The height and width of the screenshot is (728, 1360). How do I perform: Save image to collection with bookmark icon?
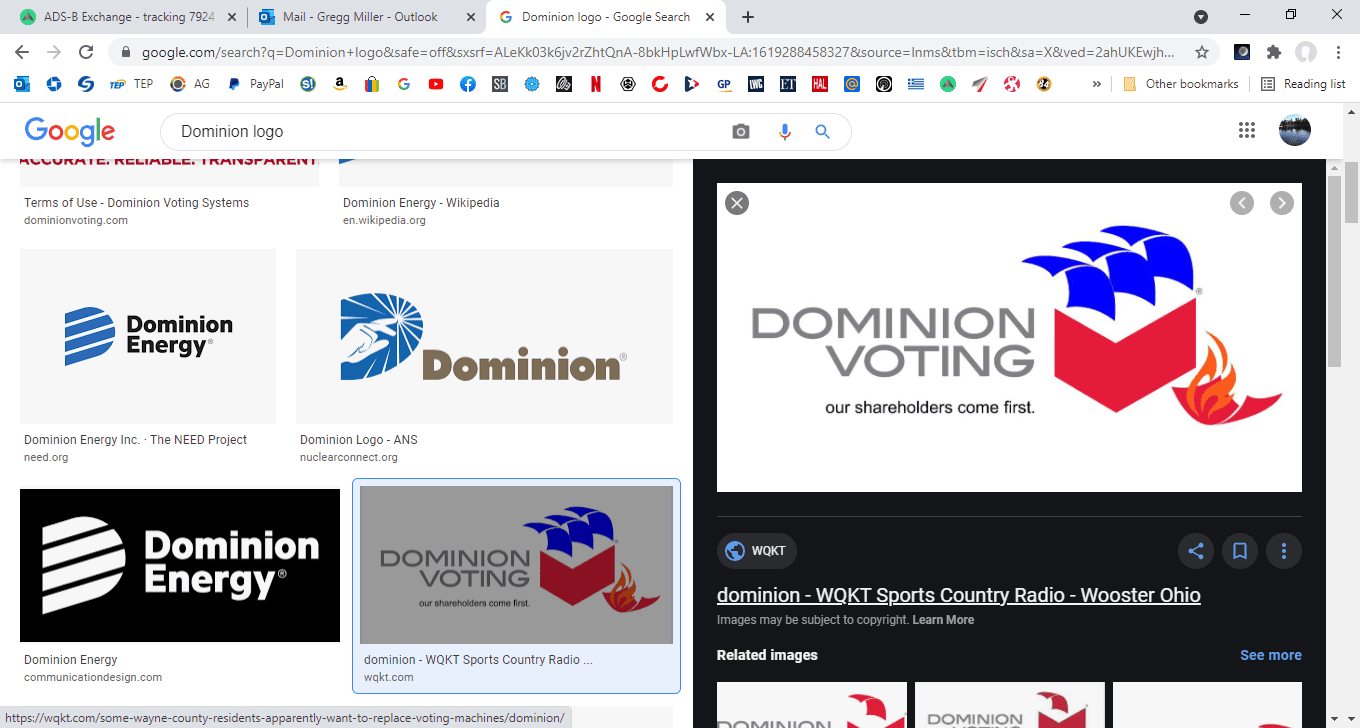1240,551
